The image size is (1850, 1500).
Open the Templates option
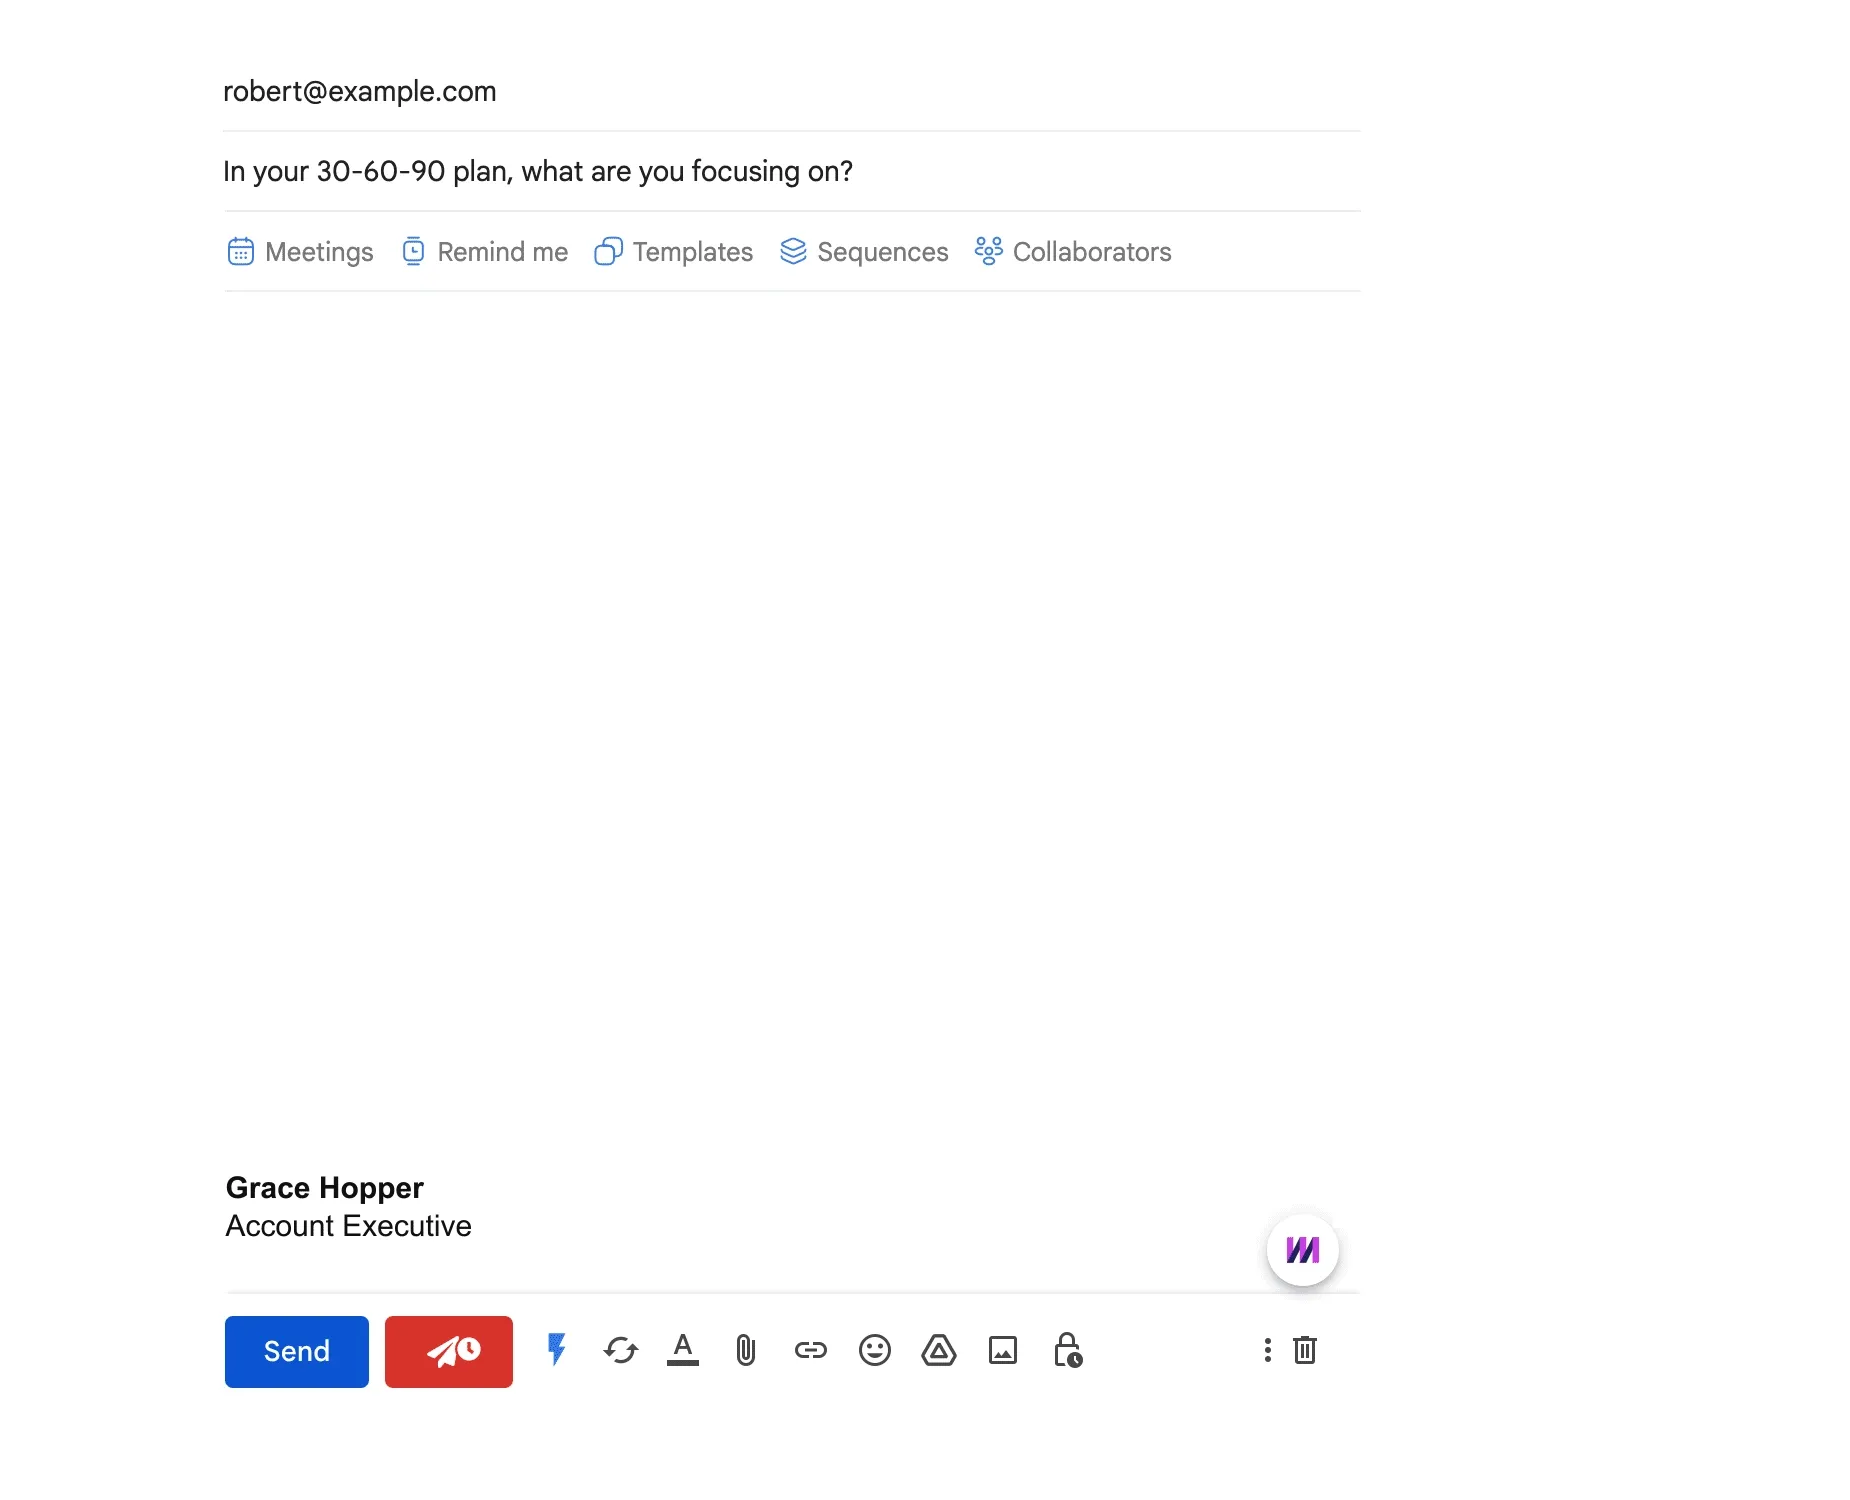click(674, 252)
